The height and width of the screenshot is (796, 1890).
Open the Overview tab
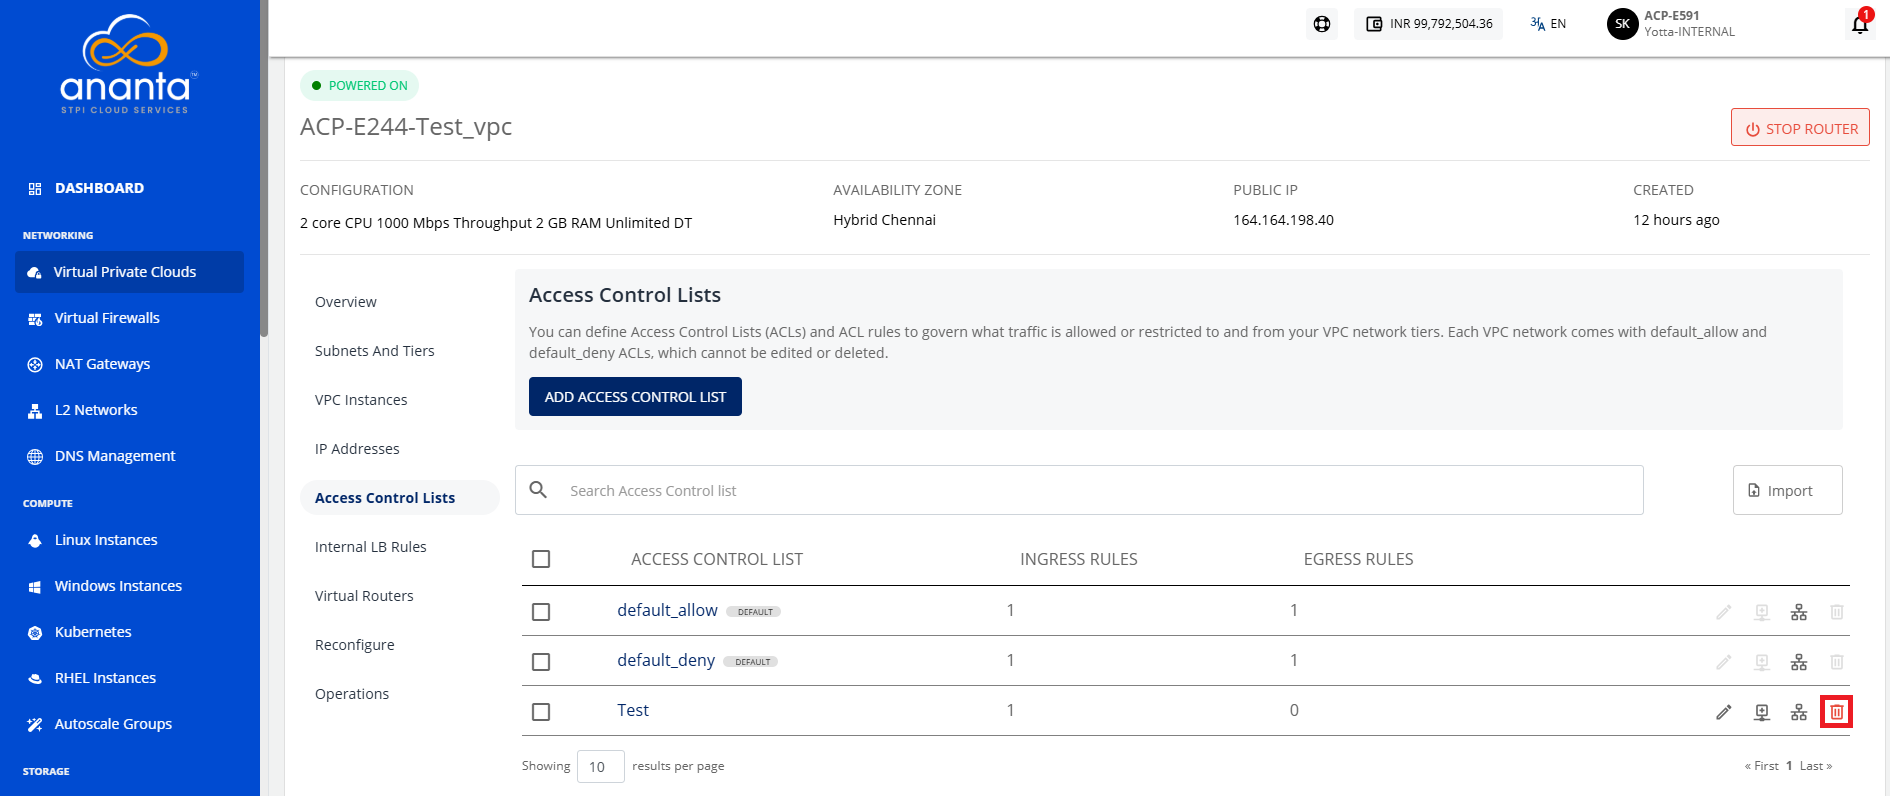(346, 302)
